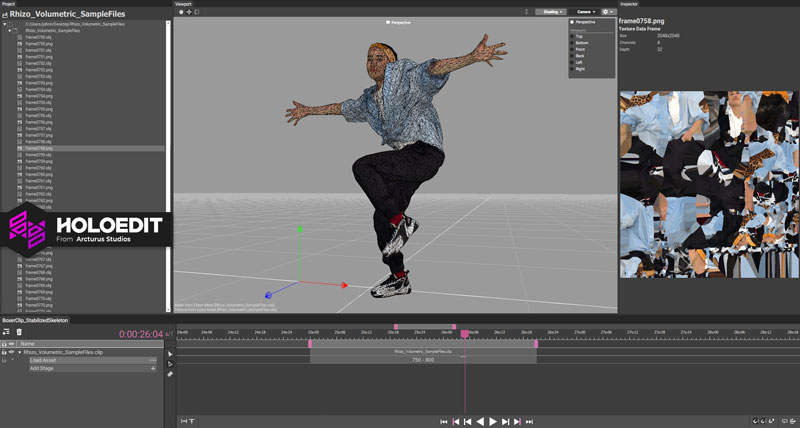Click the trash icon in the timeline panel
This screenshot has width=800, height=428.
click(x=18, y=332)
